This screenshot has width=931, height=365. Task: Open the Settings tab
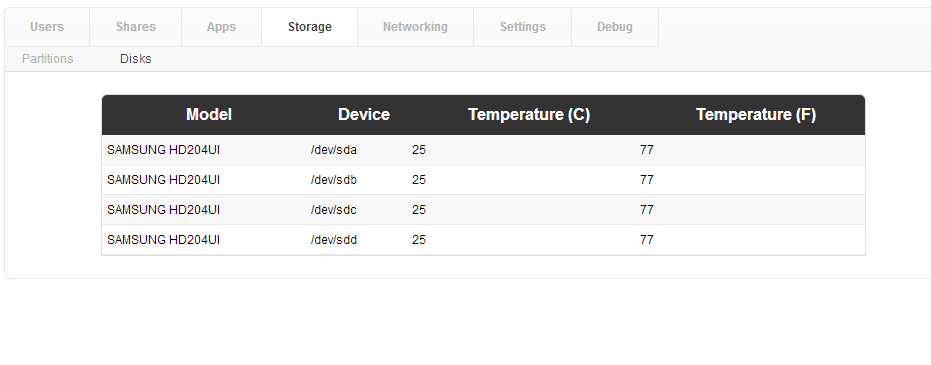522,27
